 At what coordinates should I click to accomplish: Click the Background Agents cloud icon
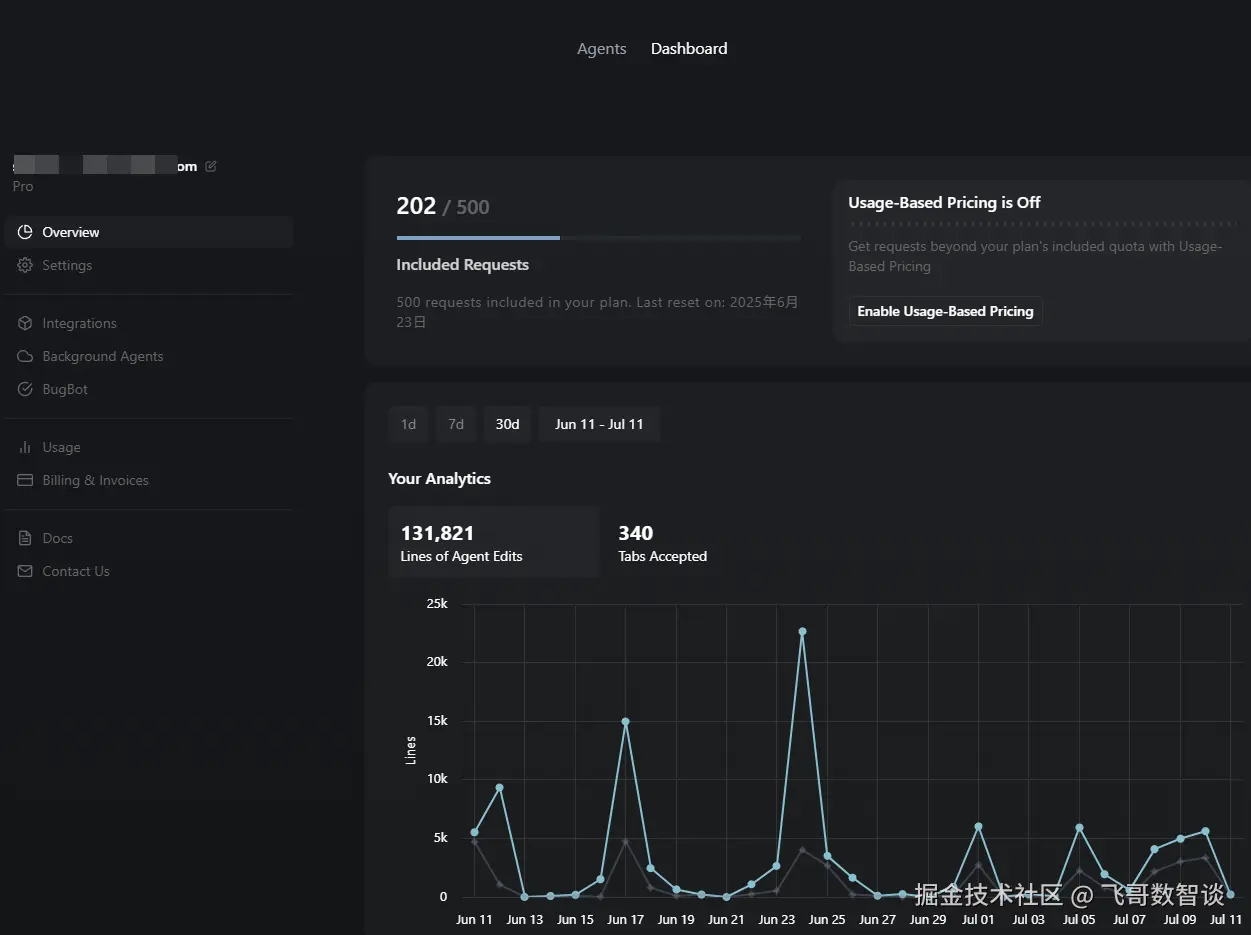pyautogui.click(x=25, y=356)
